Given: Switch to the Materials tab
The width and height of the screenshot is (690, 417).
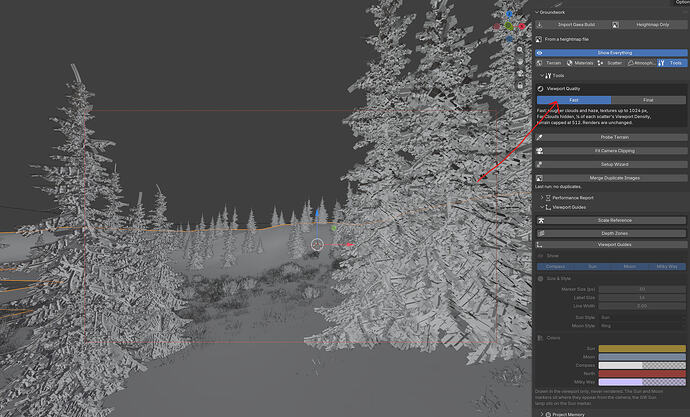Looking at the screenshot, I should click(x=580, y=63).
